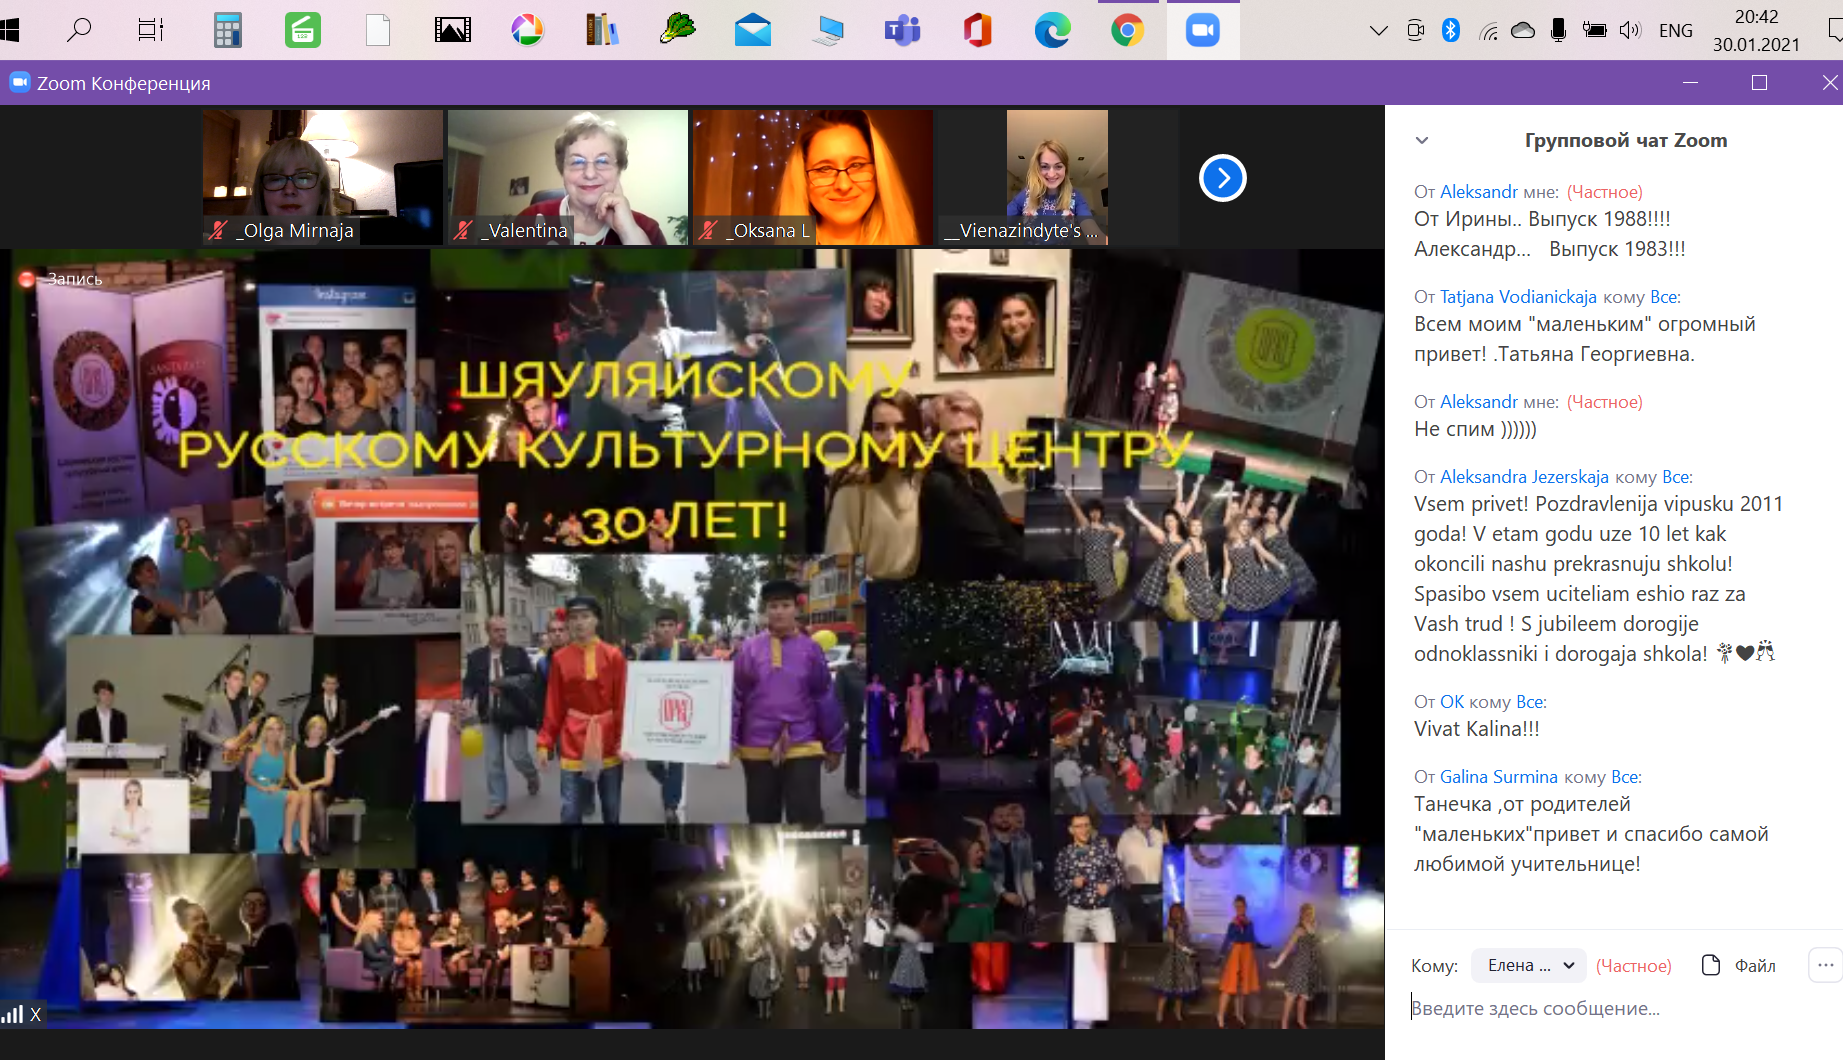Expand the system tray hidden icons arrow
1843x1060 pixels.
(1378, 31)
